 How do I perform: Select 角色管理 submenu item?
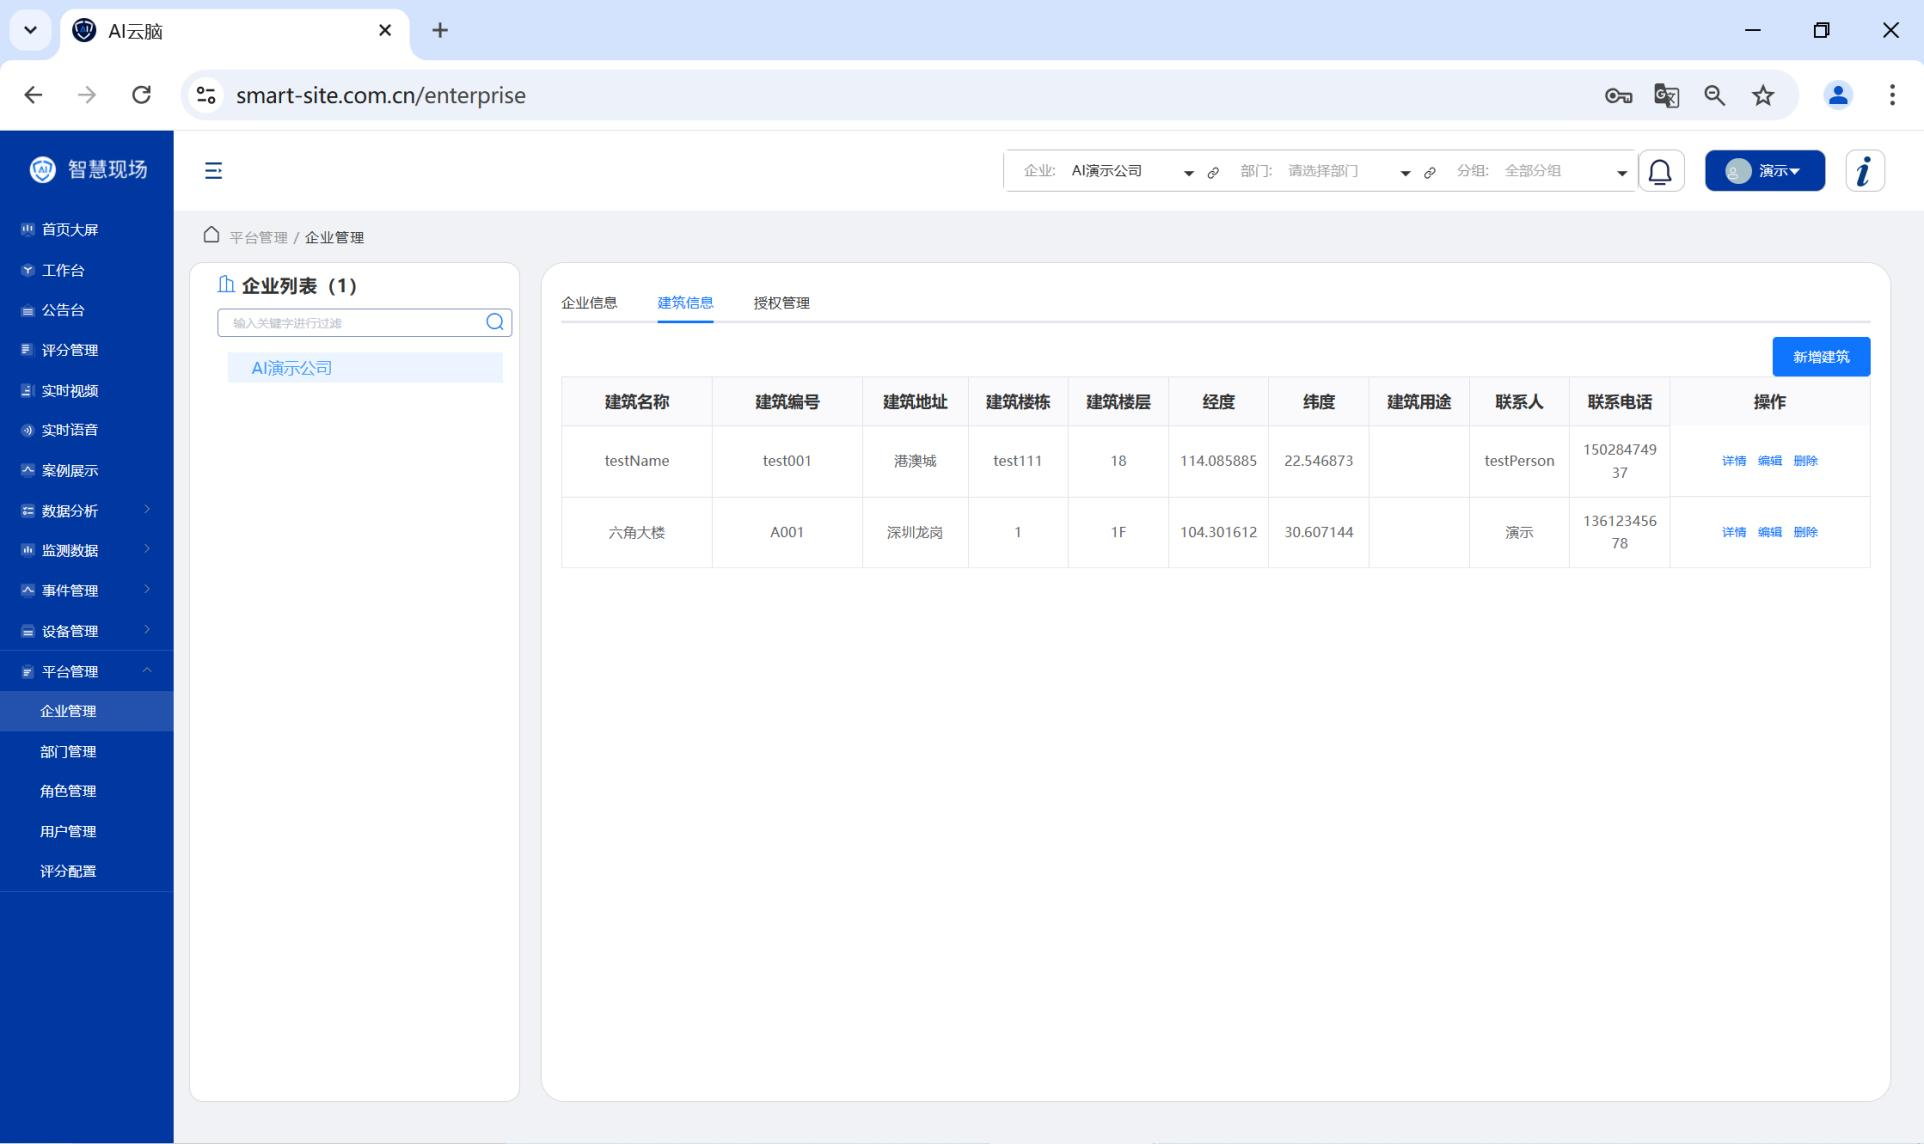pos(86,791)
